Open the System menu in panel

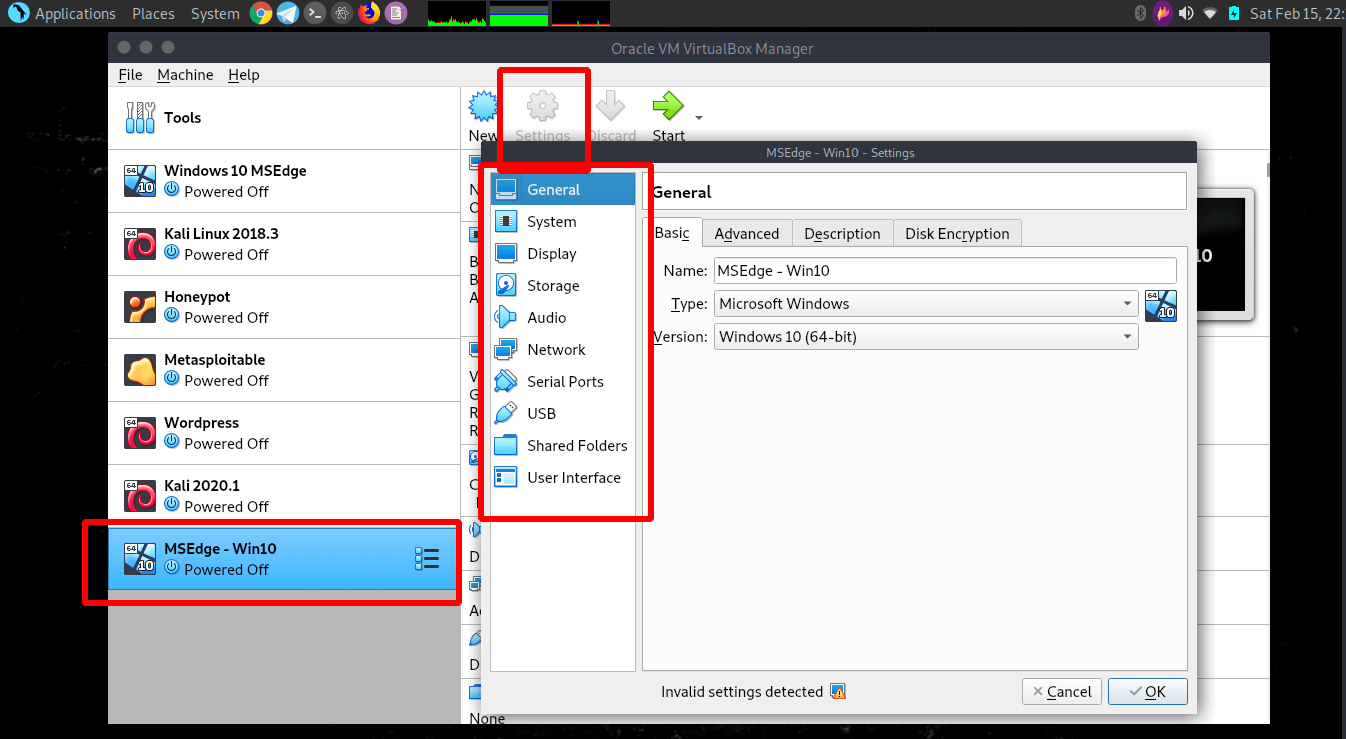tap(215, 13)
